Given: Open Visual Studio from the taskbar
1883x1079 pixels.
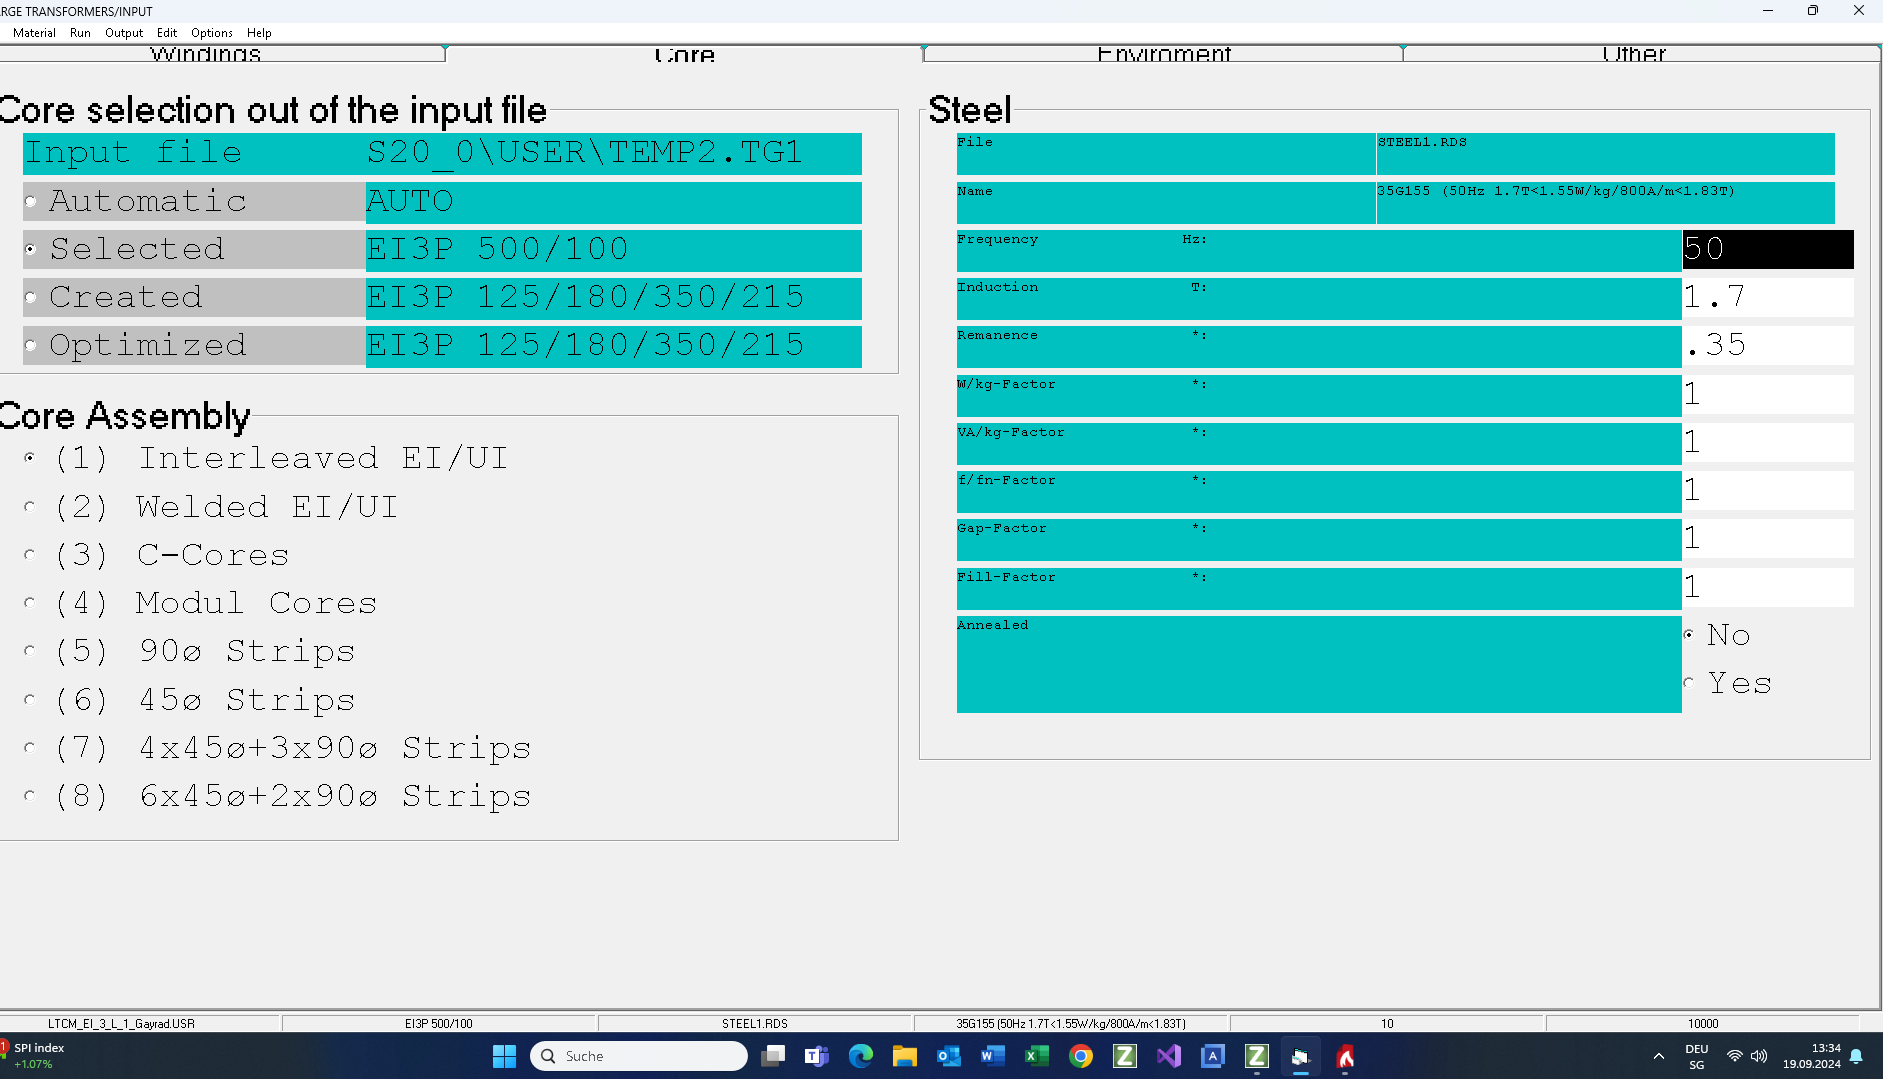Looking at the screenshot, I should (1169, 1056).
